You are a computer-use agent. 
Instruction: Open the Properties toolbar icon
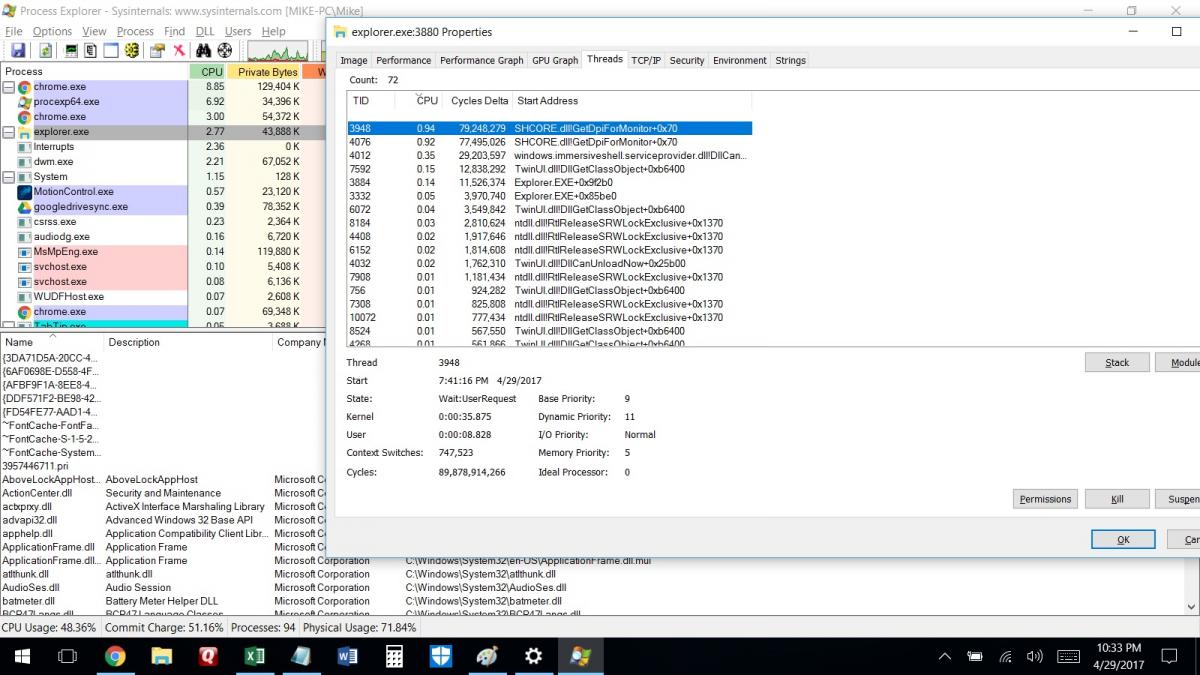point(158,50)
